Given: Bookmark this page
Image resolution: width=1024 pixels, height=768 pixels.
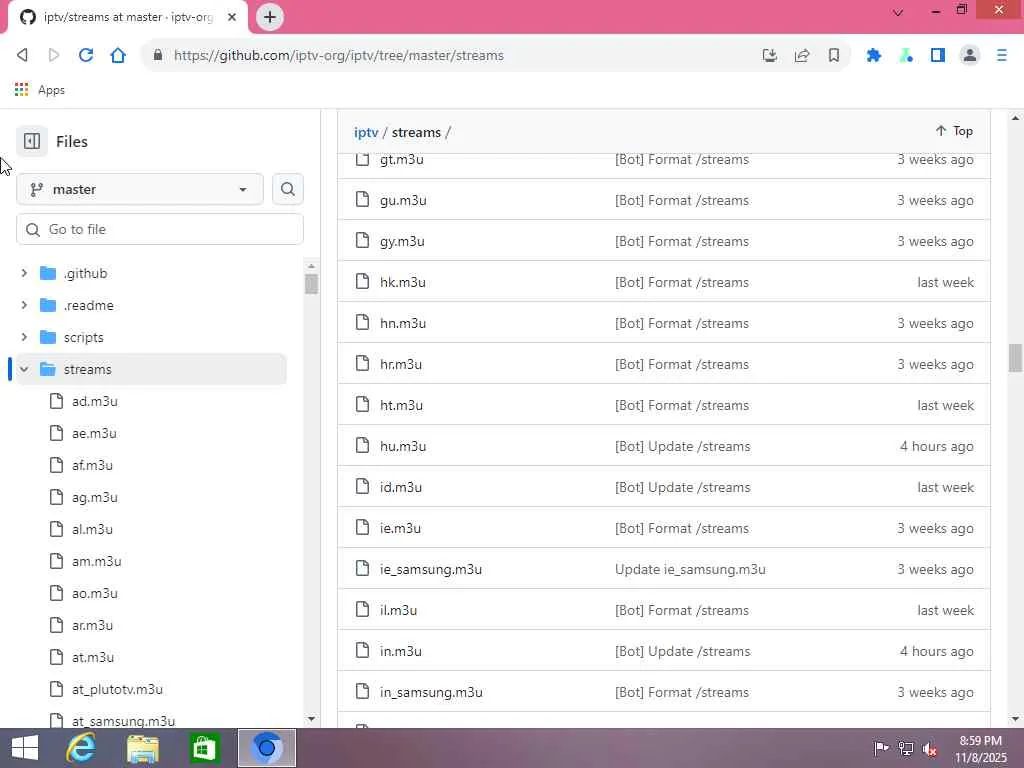Looking at the screenshot, I should [x=833, y=56].
